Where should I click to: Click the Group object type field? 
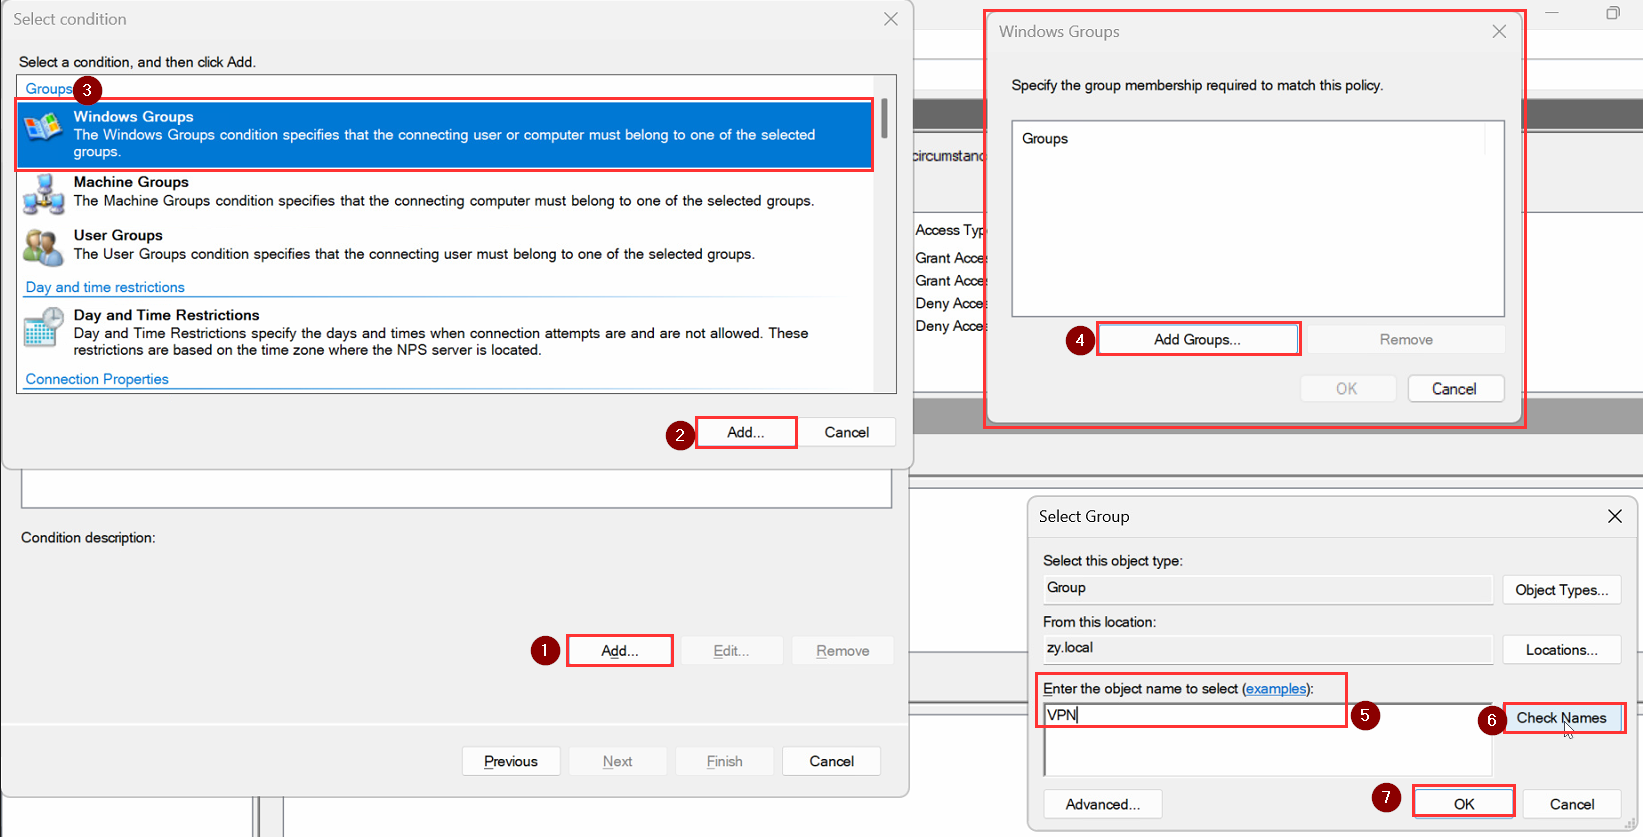[1268, 588]
